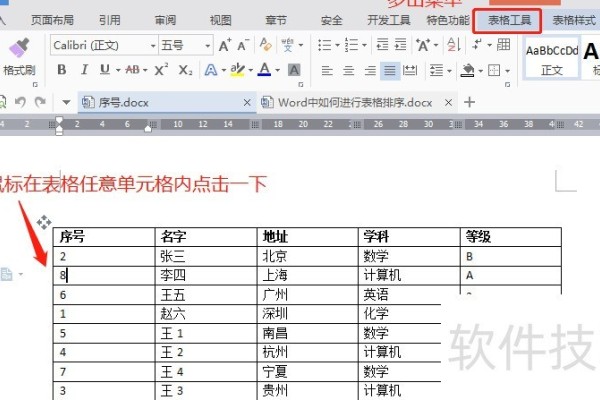
Task: Open the 页面布局 ribbon tab
Action: click(x=52, y=20)
